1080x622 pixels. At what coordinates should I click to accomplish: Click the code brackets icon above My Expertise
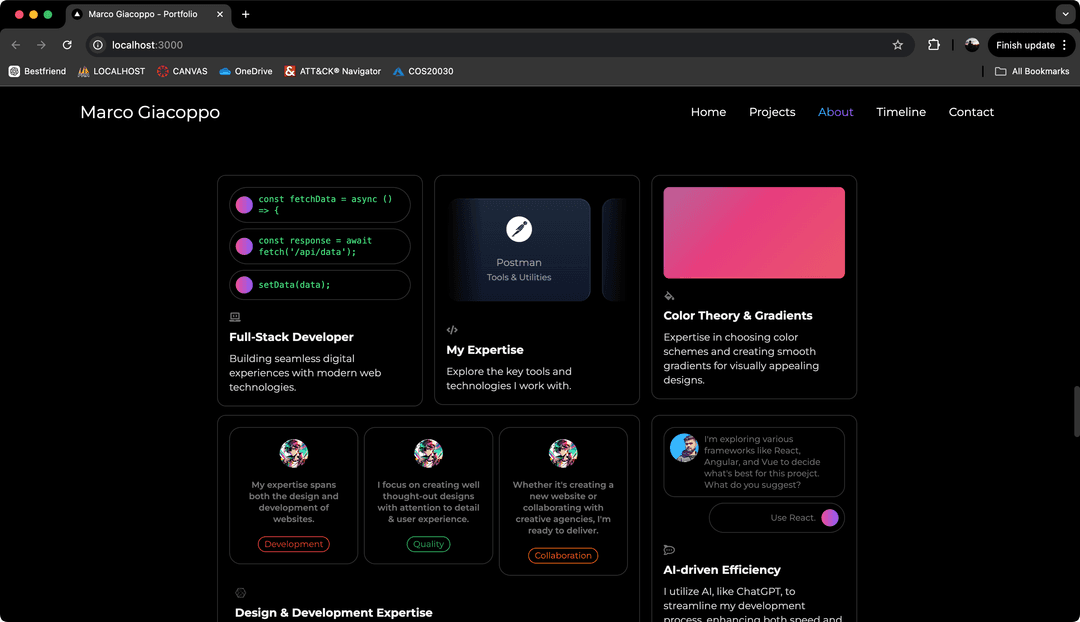point(452,330)
